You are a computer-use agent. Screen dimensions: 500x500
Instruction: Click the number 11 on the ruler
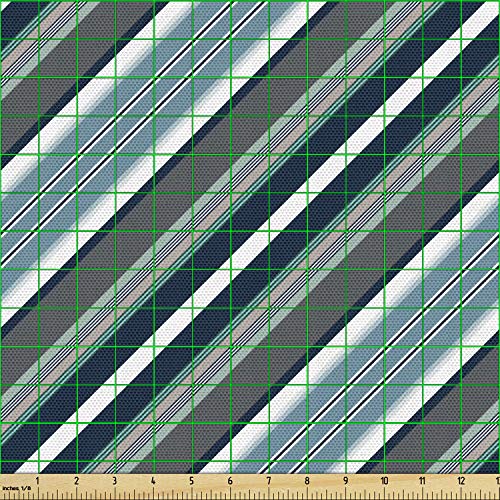[422, 481]
